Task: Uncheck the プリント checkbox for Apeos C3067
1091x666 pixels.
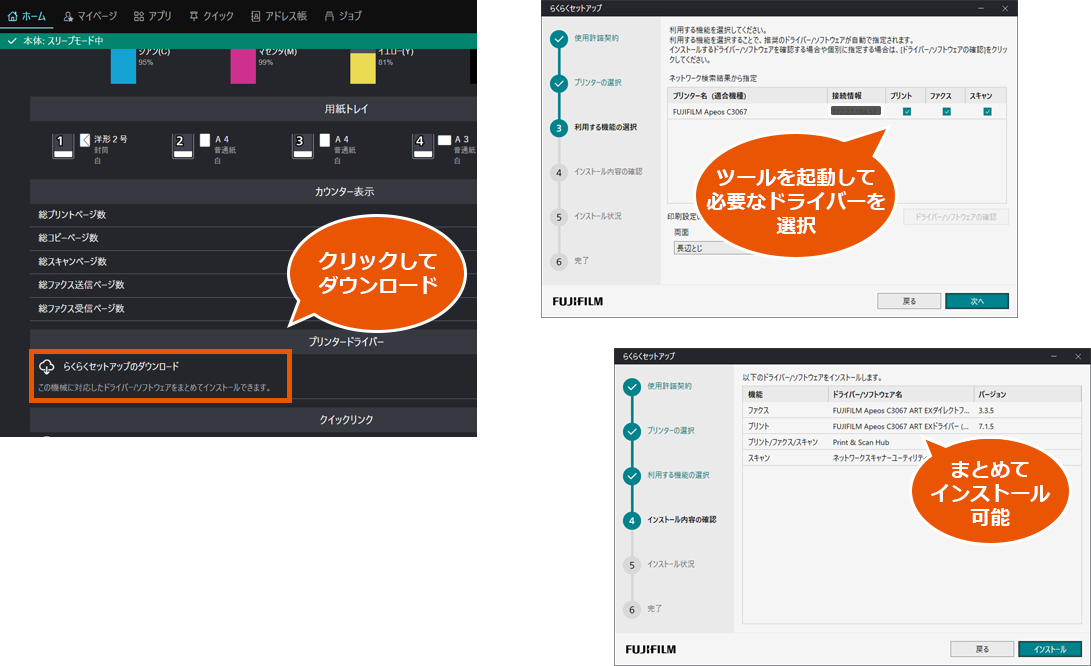Action: coord(906,112)
